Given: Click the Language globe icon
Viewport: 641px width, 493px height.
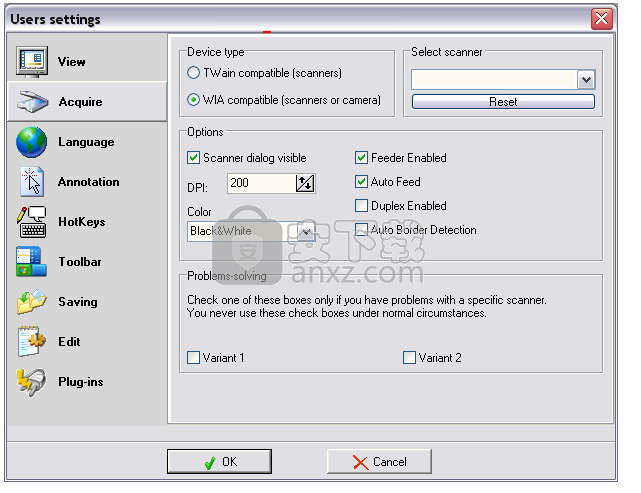Looking at the screenshot, I should [31, 142].
